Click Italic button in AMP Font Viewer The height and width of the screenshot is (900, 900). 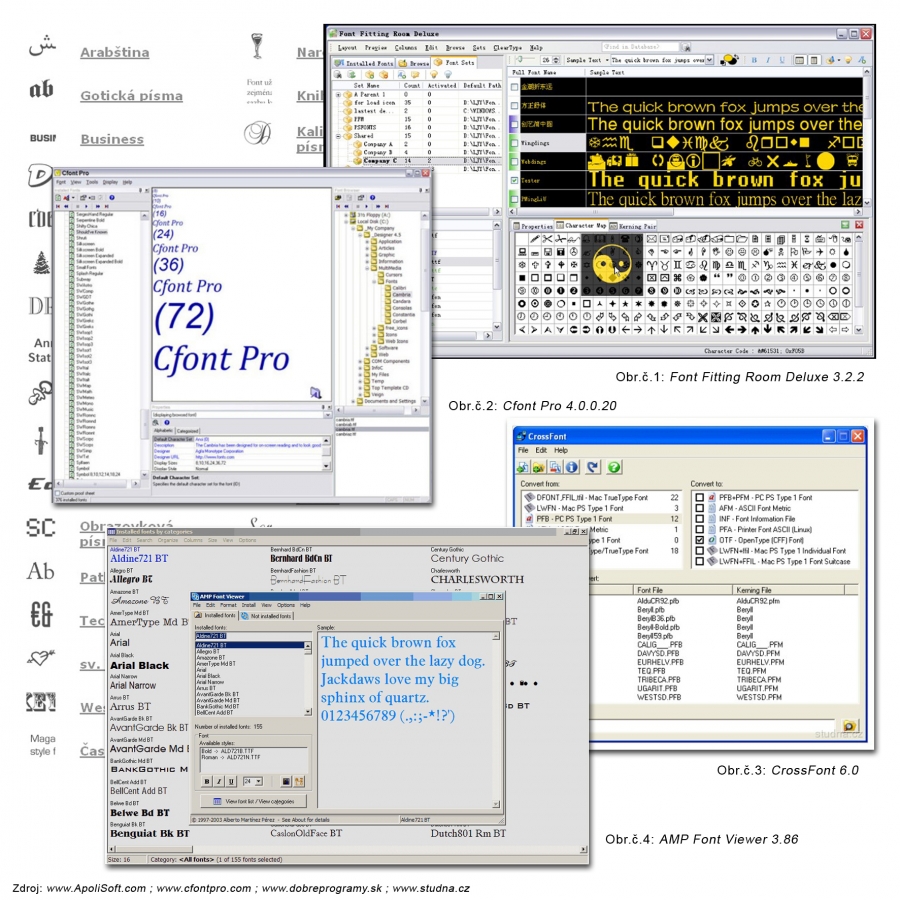pyautogui.click(x=219, y=781)
